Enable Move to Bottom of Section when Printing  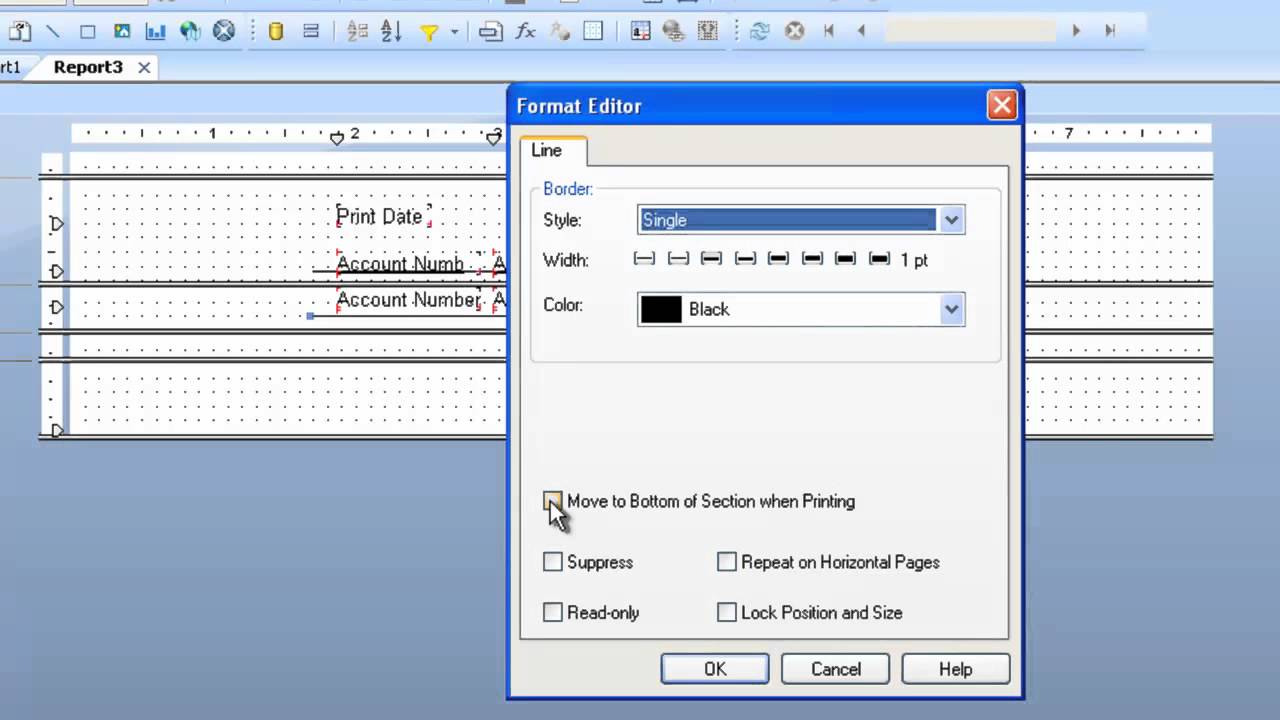coord(553,501)
